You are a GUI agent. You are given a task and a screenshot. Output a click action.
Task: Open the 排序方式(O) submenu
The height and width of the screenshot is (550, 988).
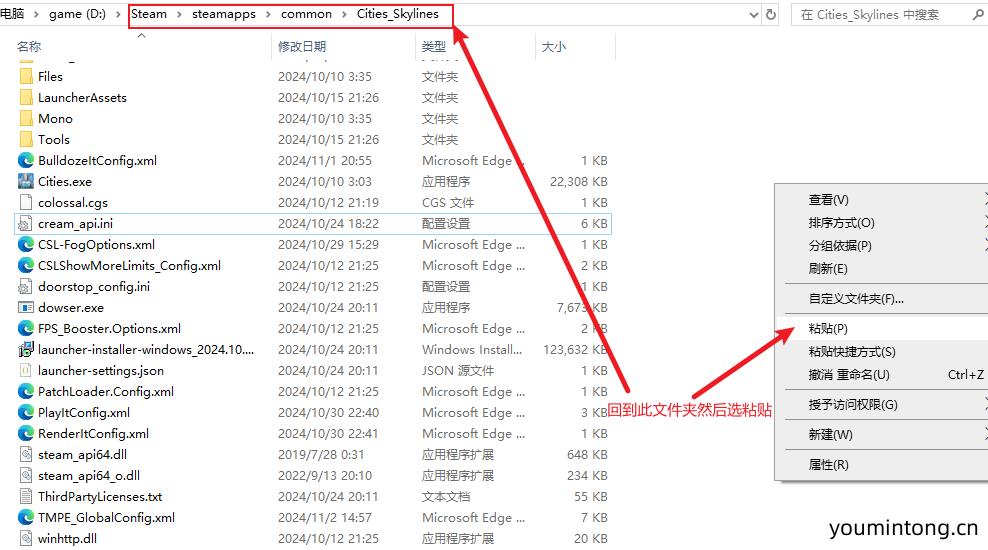[x=882, y=223]
